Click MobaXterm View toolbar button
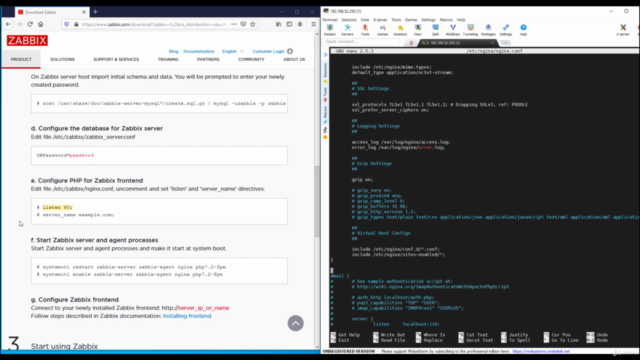The width and height of the screenshot is (640, 360). point(418,29)
